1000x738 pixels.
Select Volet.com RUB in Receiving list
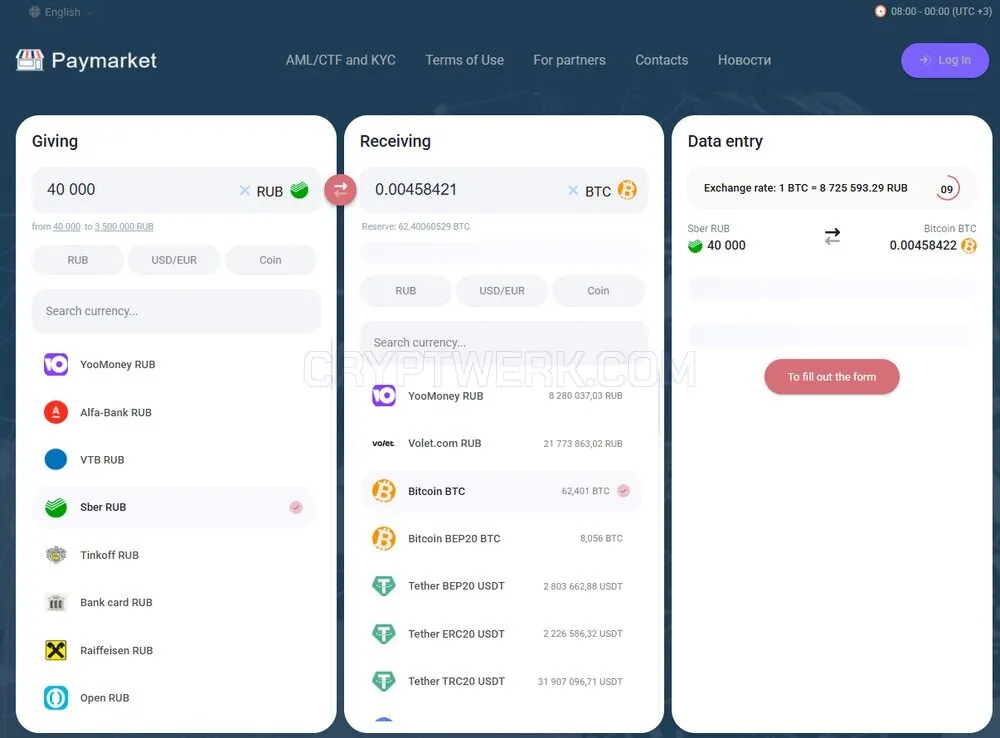pyautogui.click(x=501, y=443)
